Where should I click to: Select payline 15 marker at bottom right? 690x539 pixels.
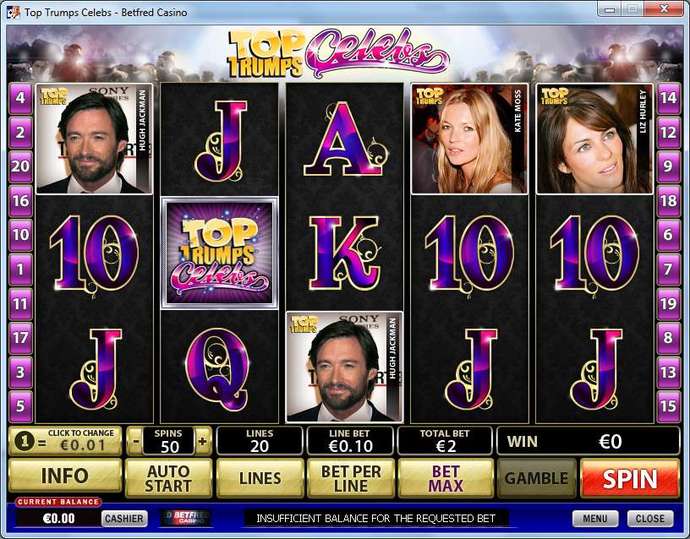pos(668,407)
